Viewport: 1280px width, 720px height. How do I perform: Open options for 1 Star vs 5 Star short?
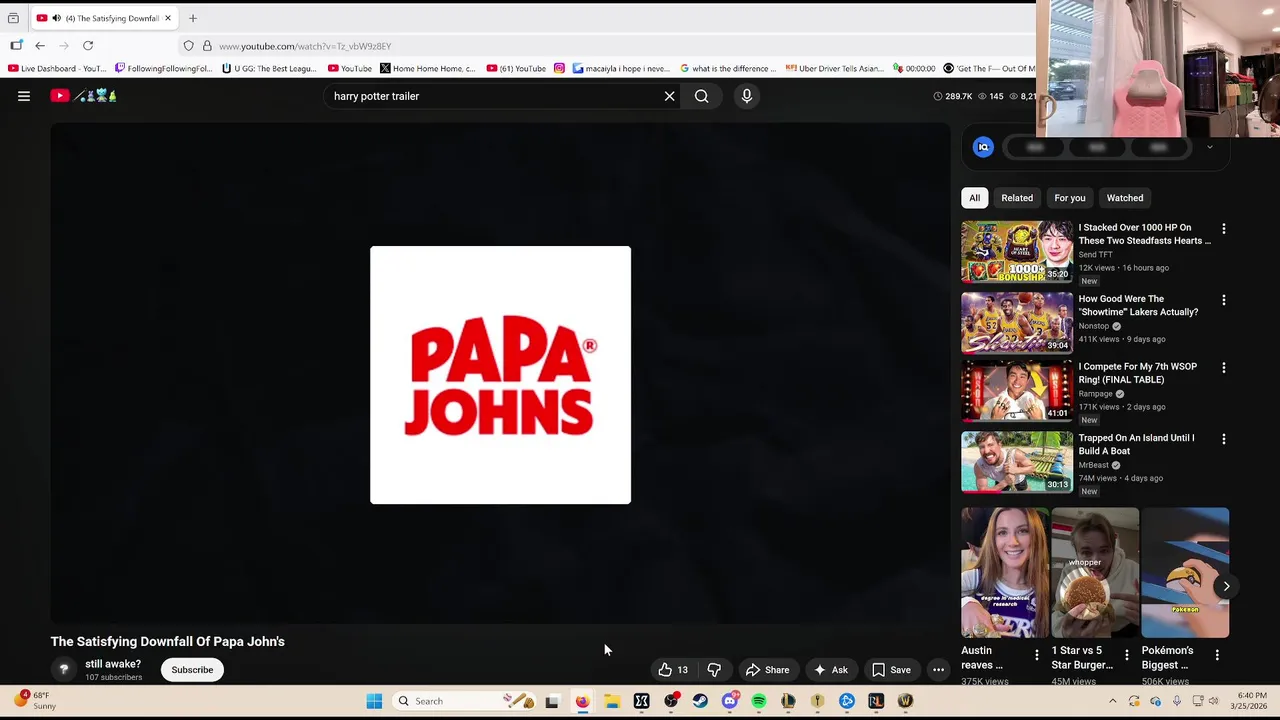1126,655
